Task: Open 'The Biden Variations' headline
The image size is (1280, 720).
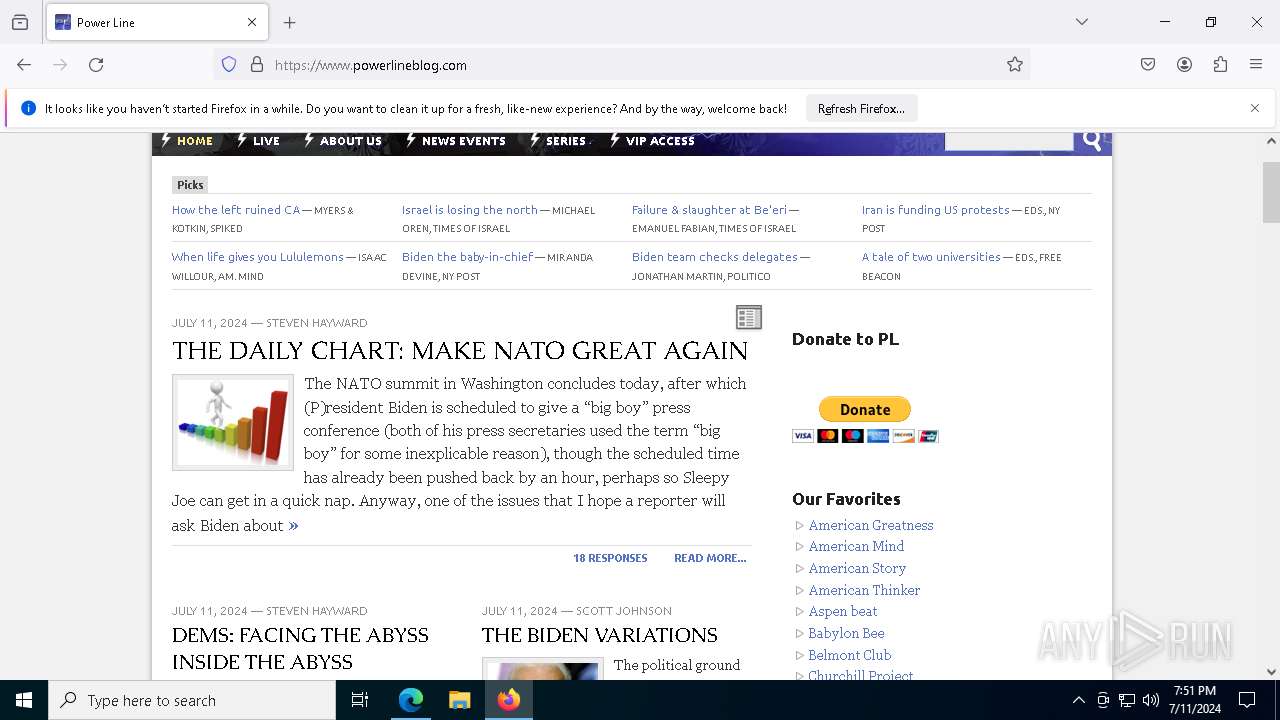Action: 600,635
